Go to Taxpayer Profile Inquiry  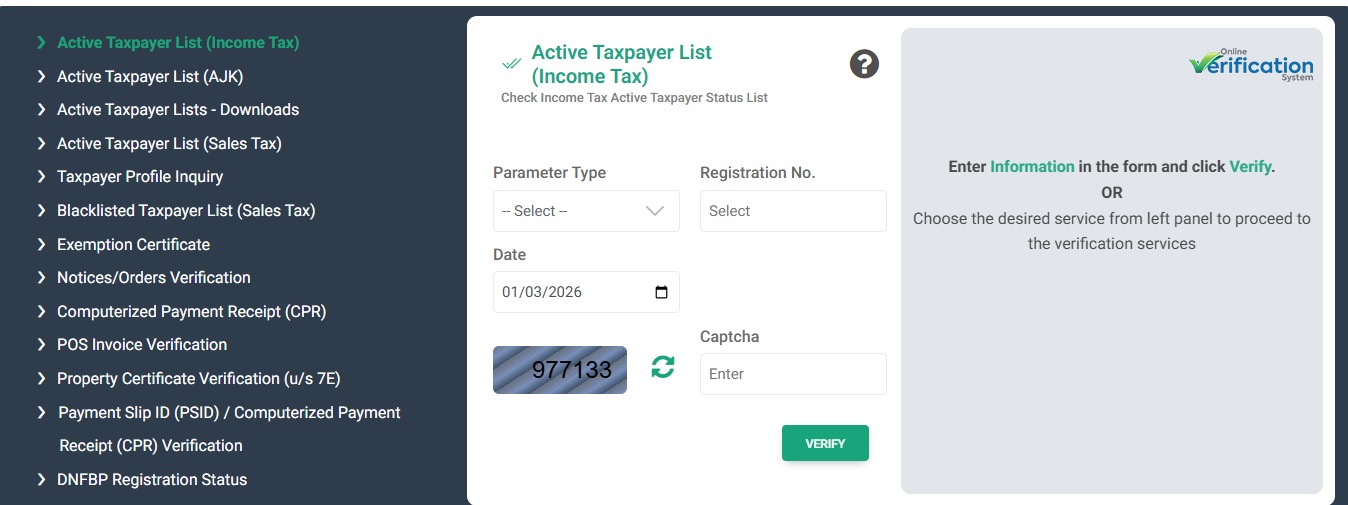140,177
